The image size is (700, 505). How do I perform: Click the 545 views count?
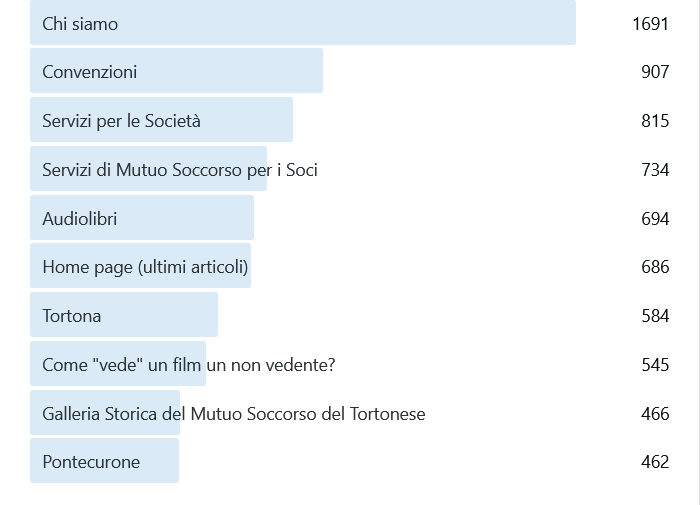click(x=655, y=365)
